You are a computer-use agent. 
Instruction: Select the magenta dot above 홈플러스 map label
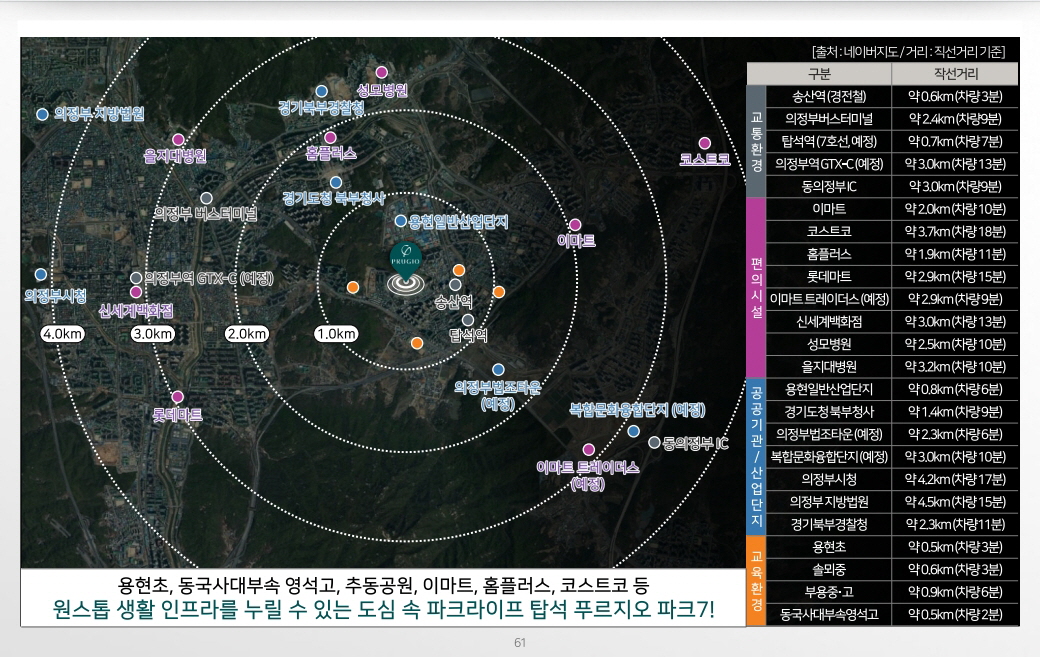click(x=330, y=137)
